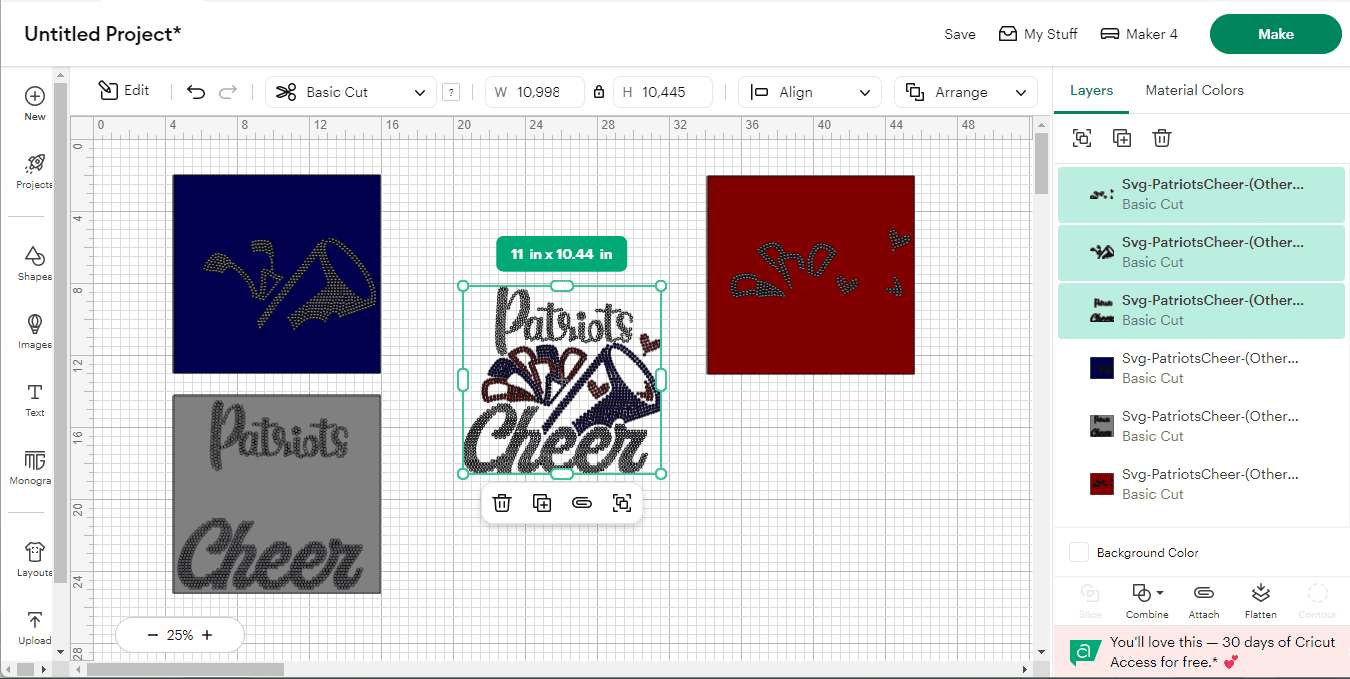Redo the last action
1350x679 pixels.
tap(228, 92)
